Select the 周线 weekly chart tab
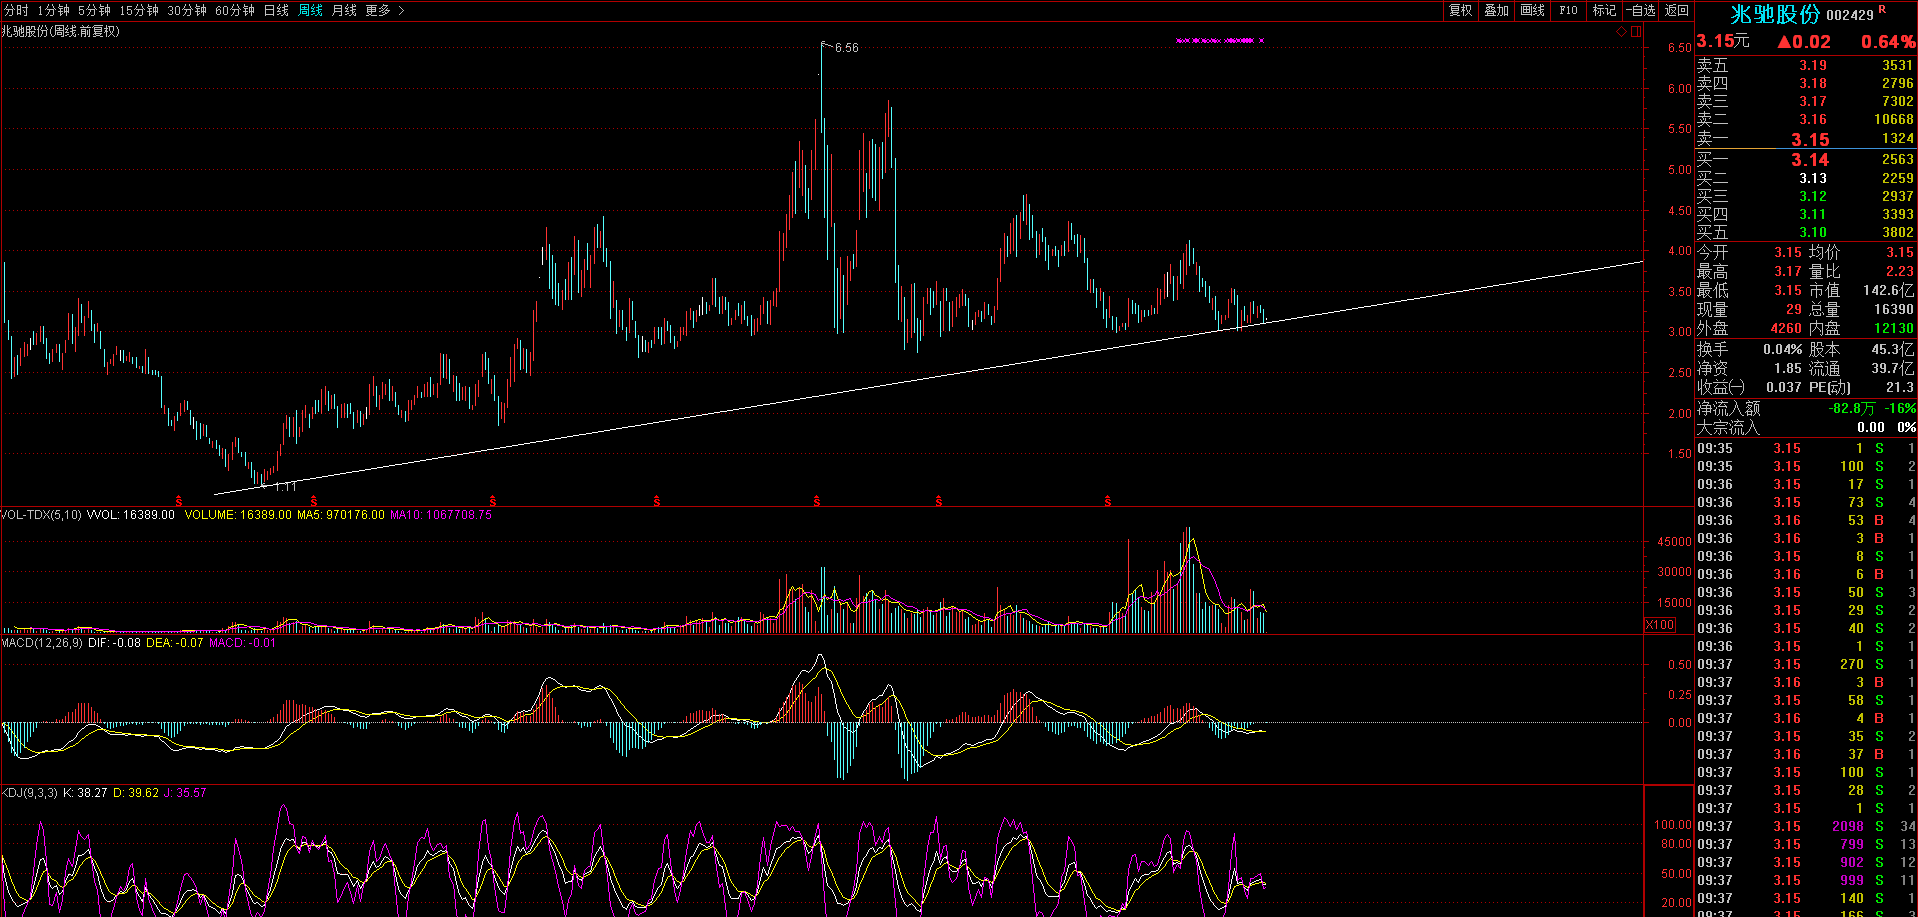 pos(310,10)
